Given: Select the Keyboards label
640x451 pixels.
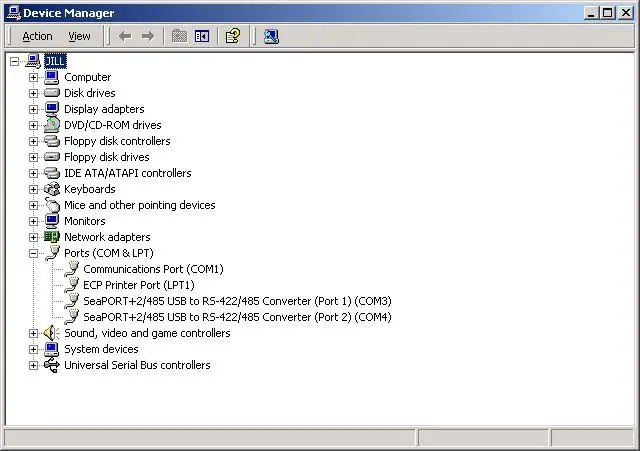Looking at the screenshot, I should pyautogui.click(x=90, y=189).
